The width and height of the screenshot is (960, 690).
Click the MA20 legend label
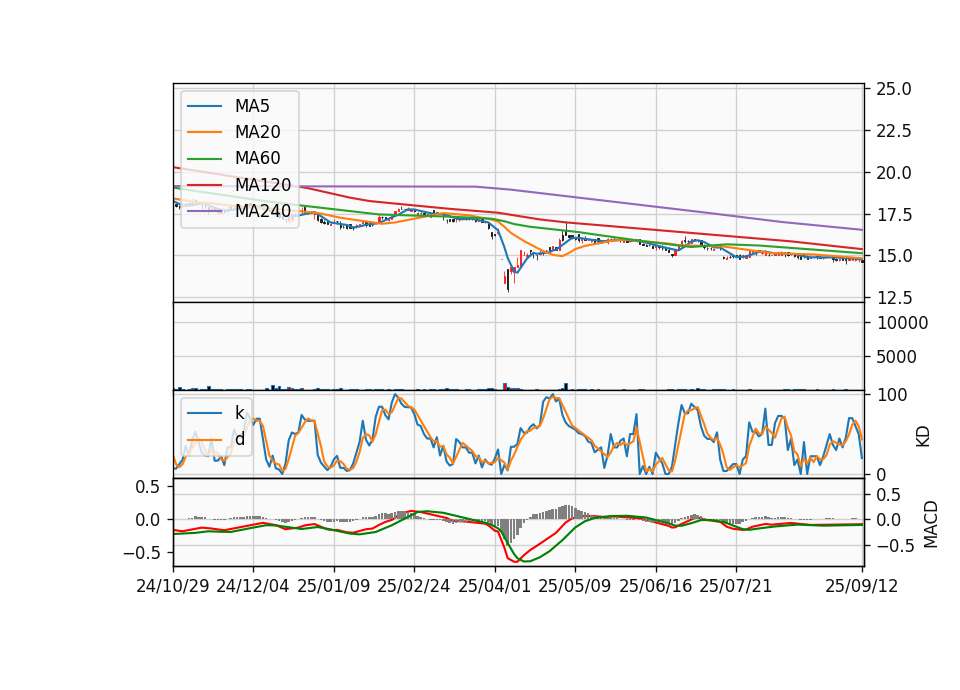(258, 132)
